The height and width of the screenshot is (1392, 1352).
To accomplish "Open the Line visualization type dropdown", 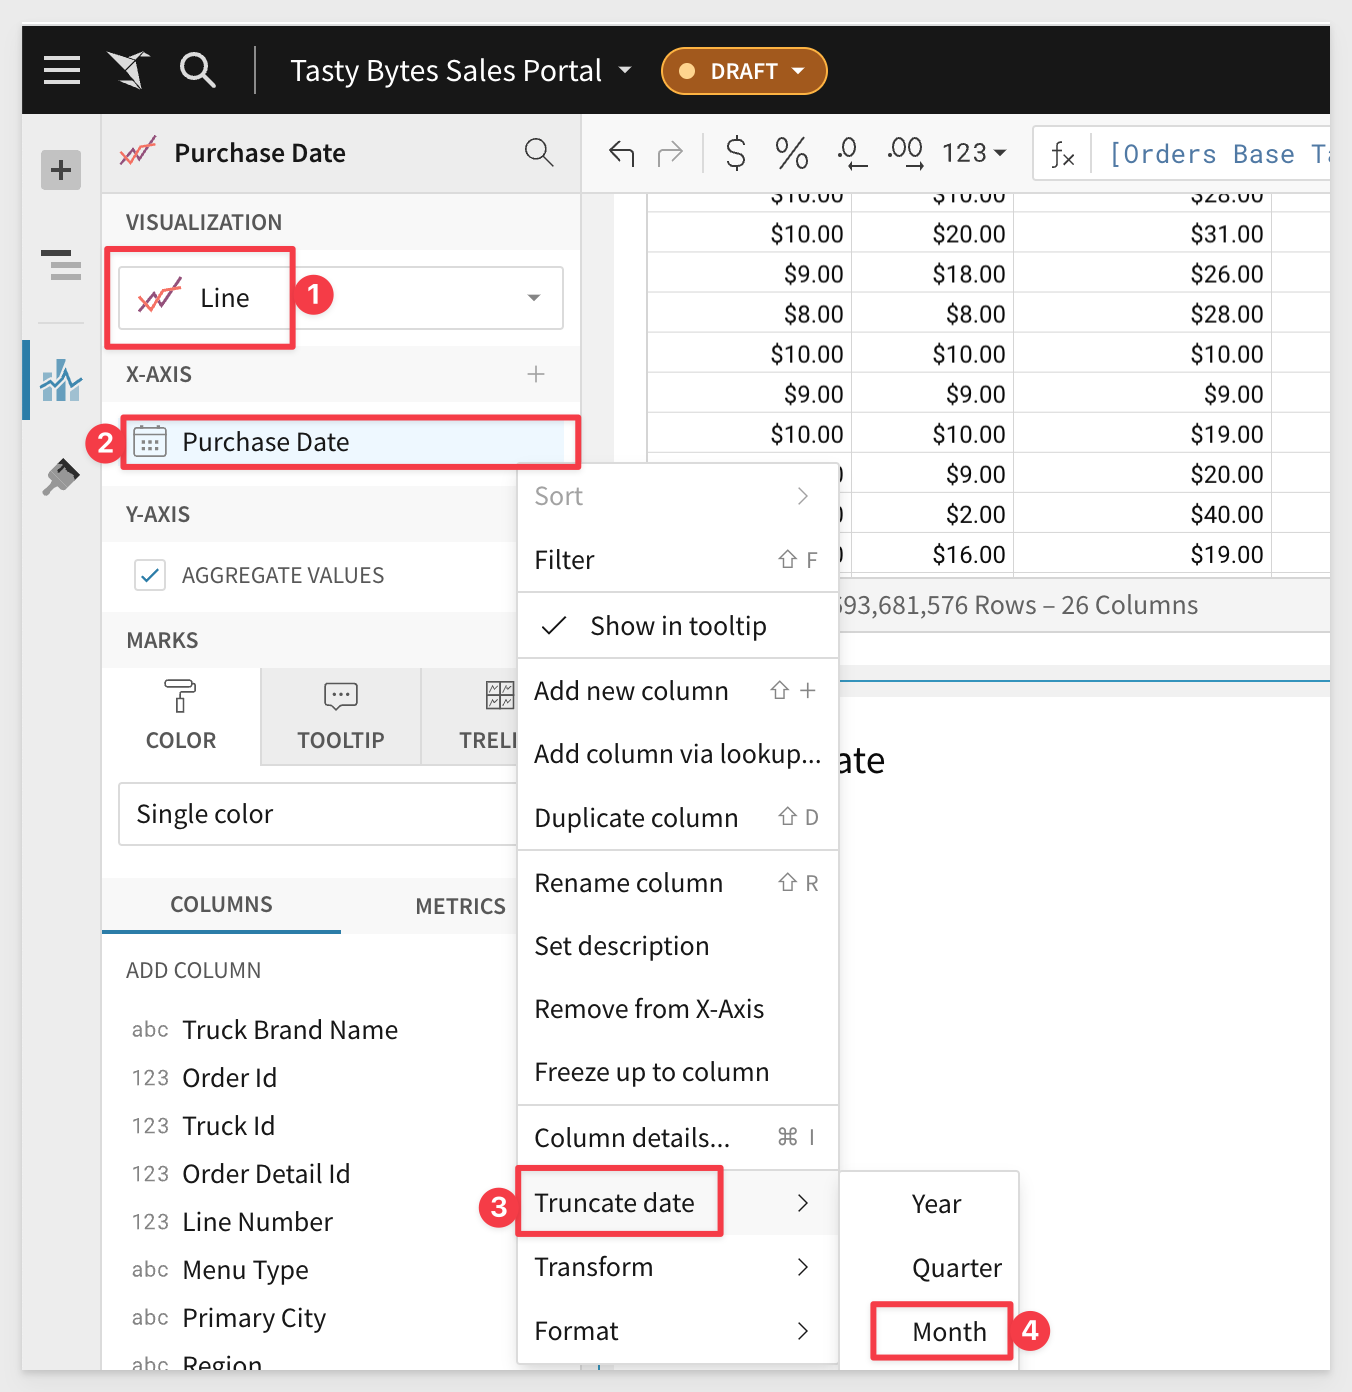I will coord(340,298).
